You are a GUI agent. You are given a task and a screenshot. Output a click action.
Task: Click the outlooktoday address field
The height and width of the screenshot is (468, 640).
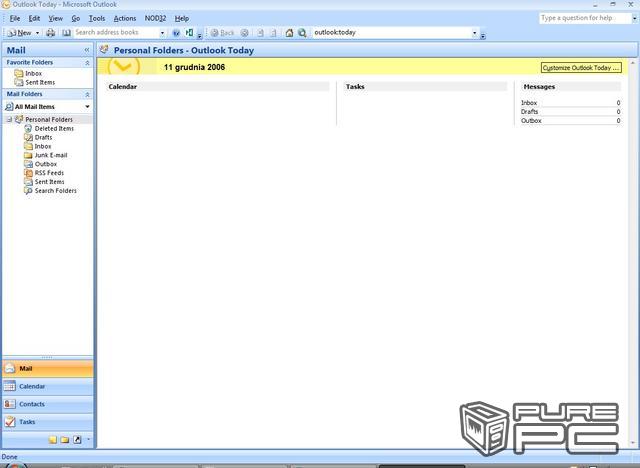pos(392,32)
